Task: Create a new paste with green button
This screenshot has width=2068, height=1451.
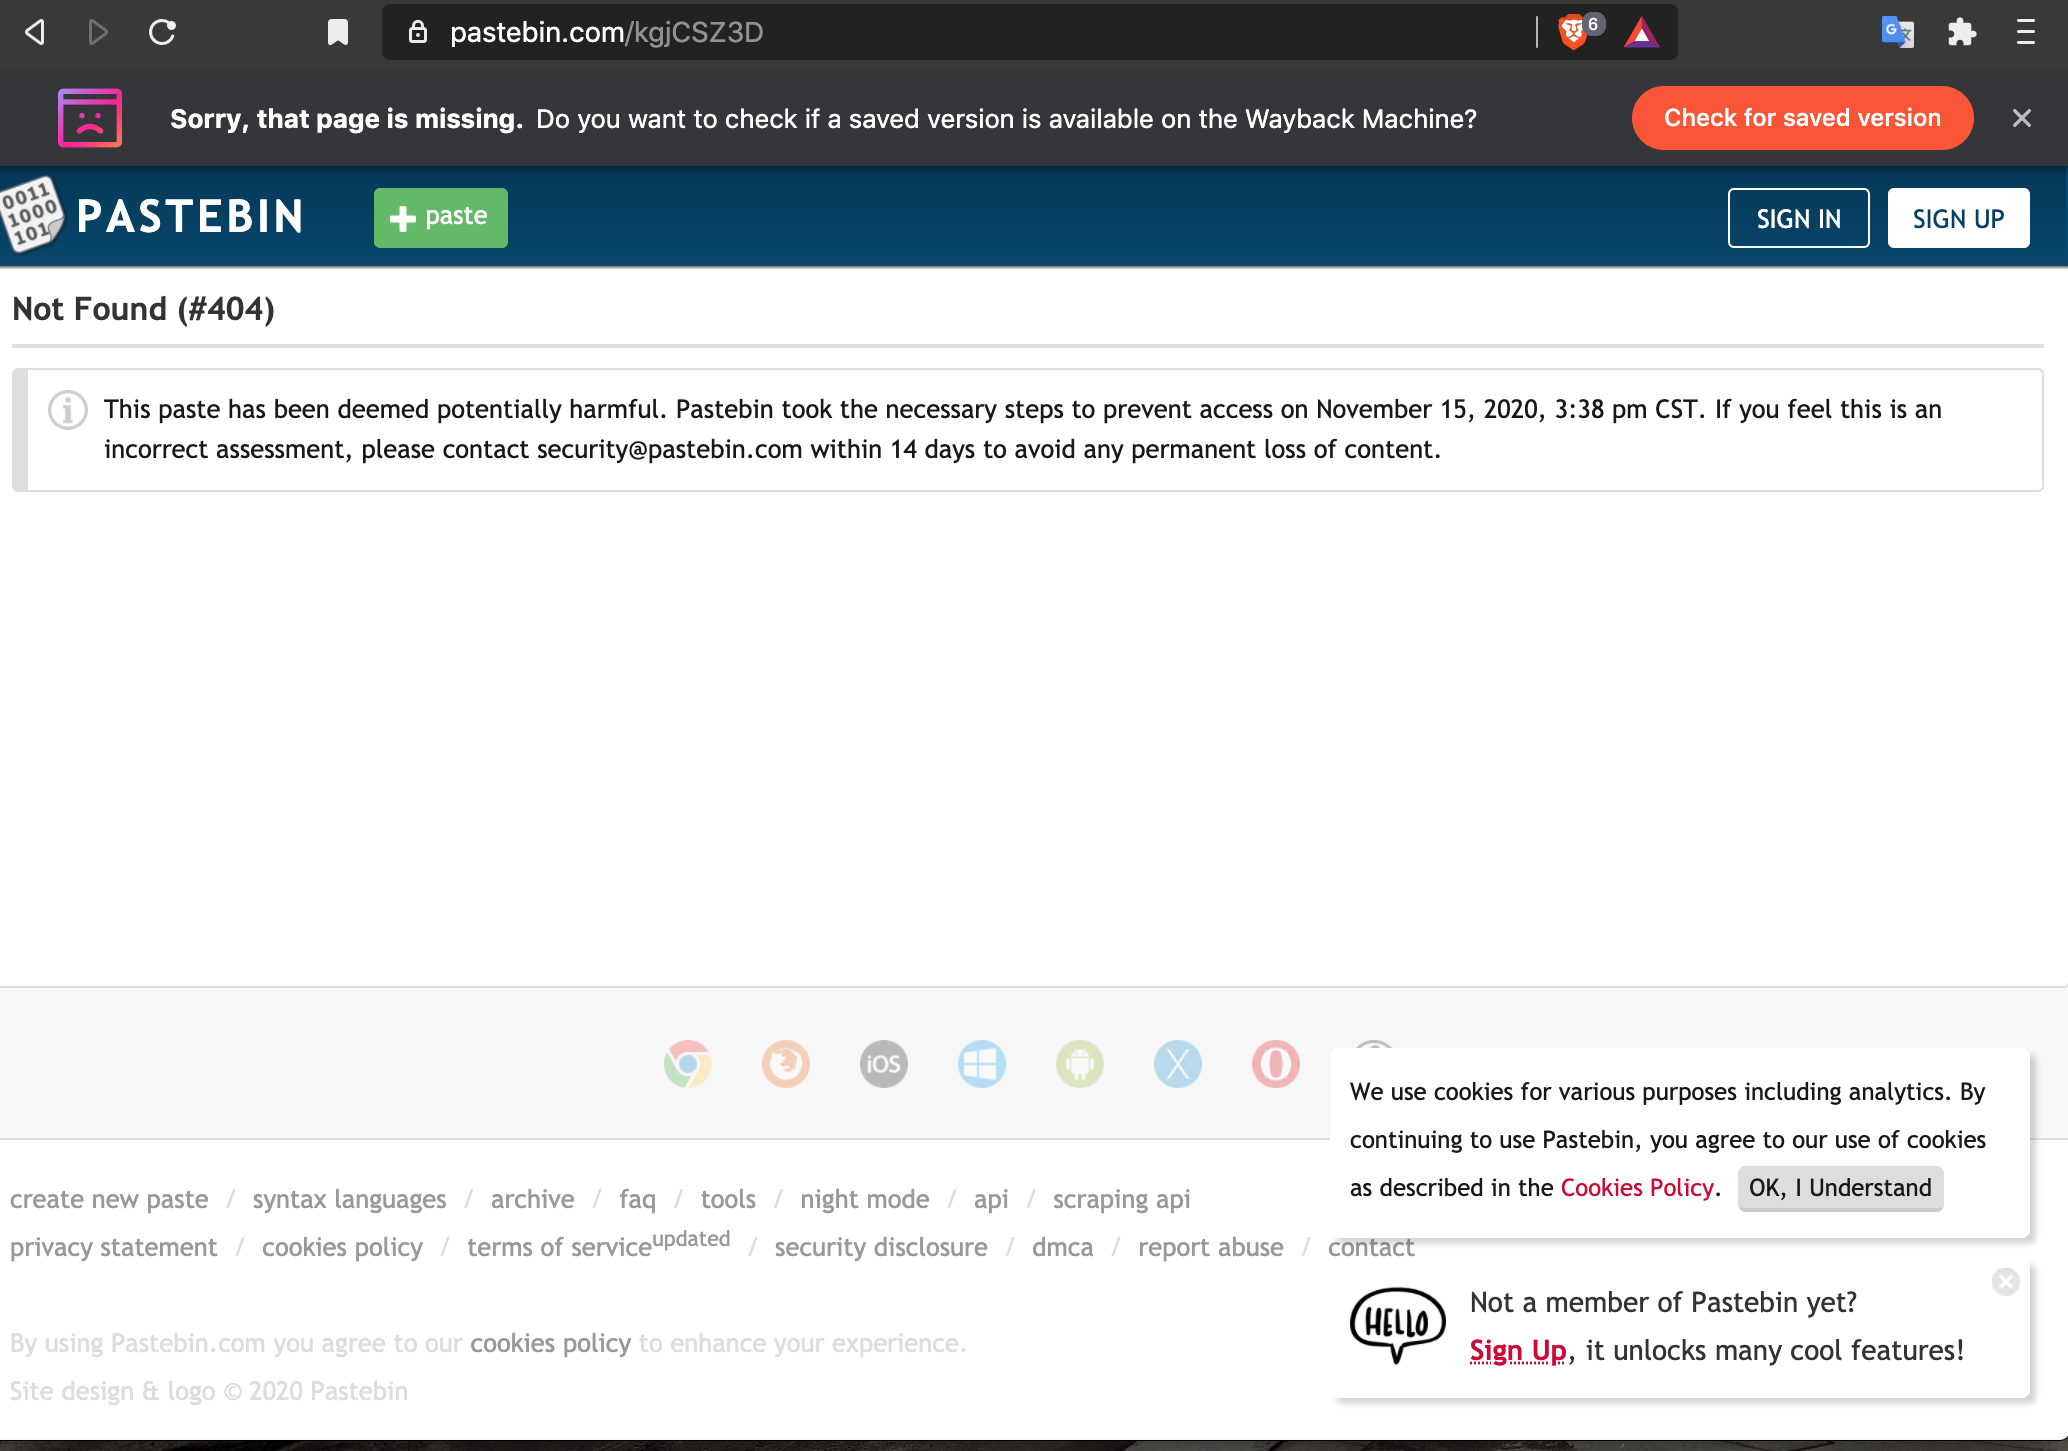Action: pos(441,217)
